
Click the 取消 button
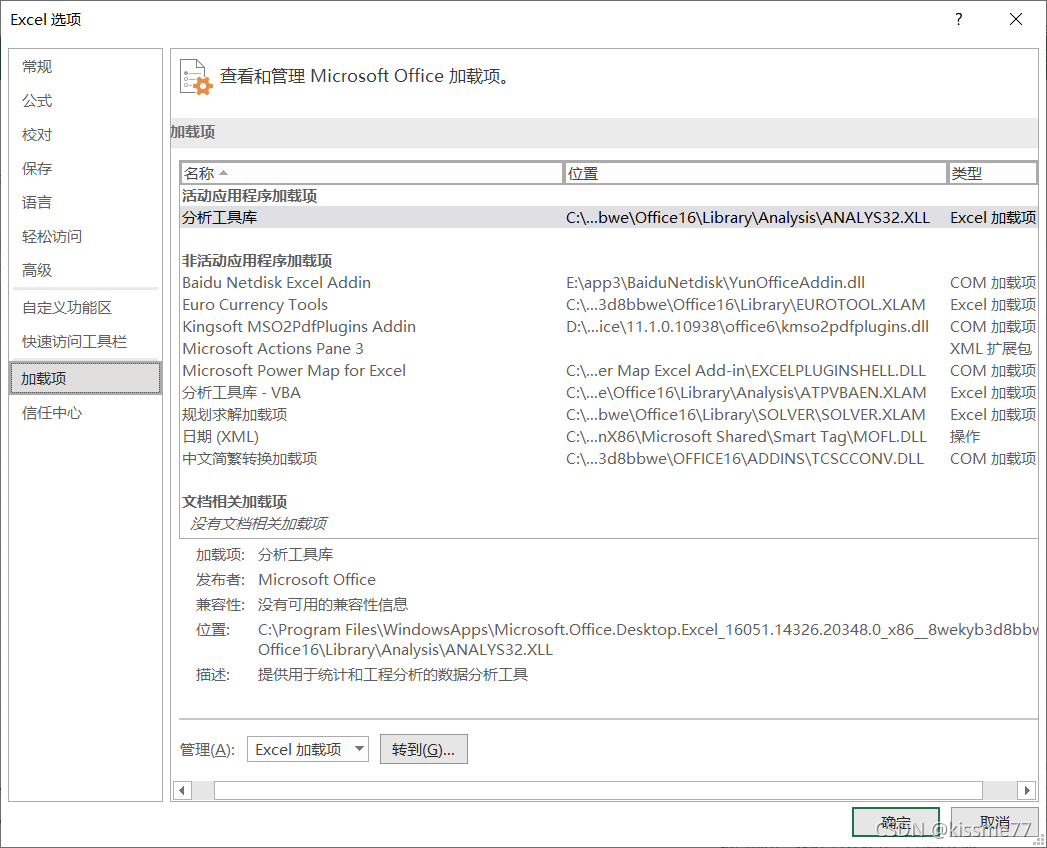994,822
